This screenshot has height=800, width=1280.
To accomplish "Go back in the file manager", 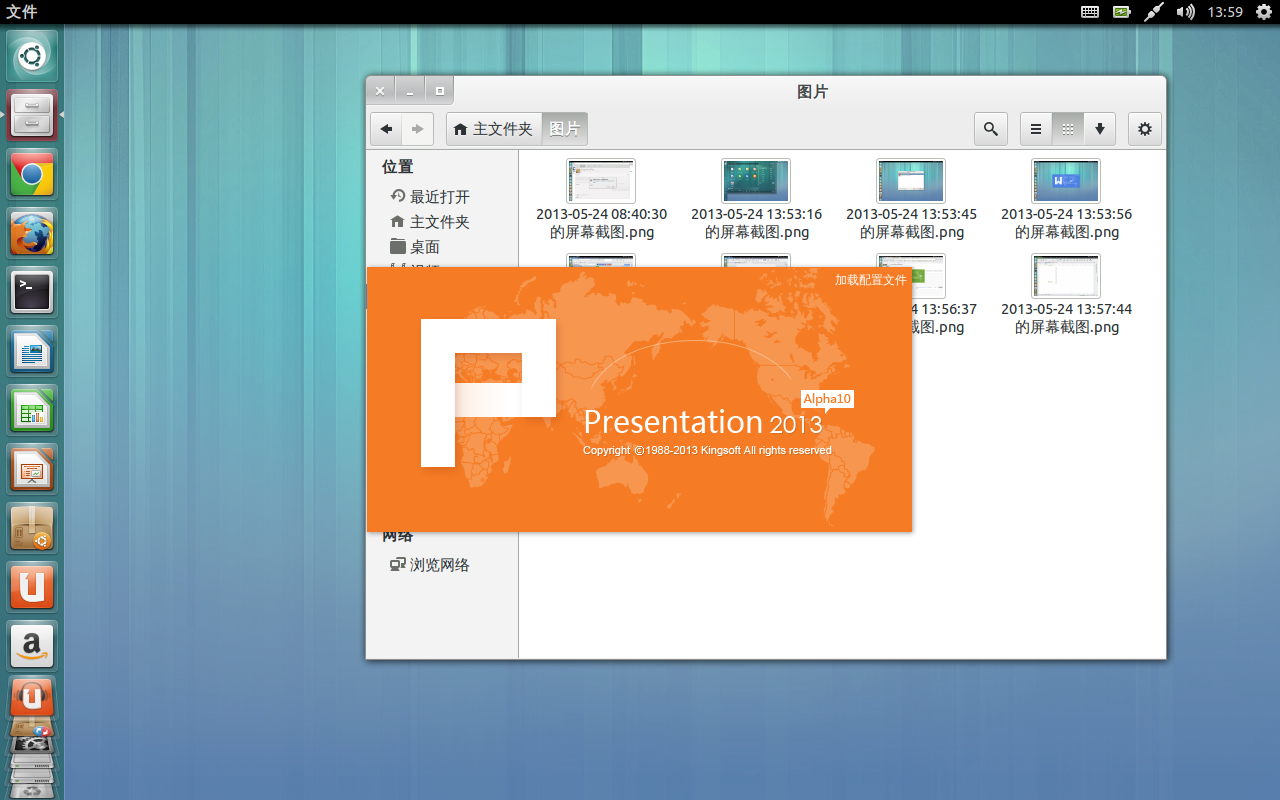I will [386, 129].
